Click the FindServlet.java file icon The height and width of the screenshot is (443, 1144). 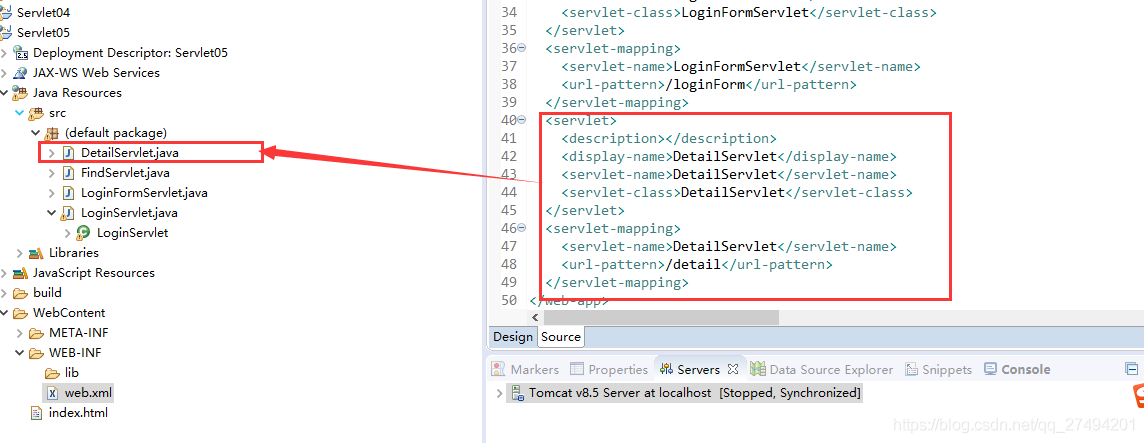(x=69, y=173)
